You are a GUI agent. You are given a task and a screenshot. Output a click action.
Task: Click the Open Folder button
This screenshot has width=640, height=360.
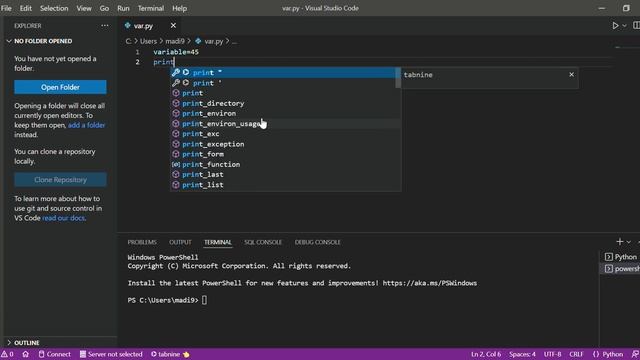(60, 87)
